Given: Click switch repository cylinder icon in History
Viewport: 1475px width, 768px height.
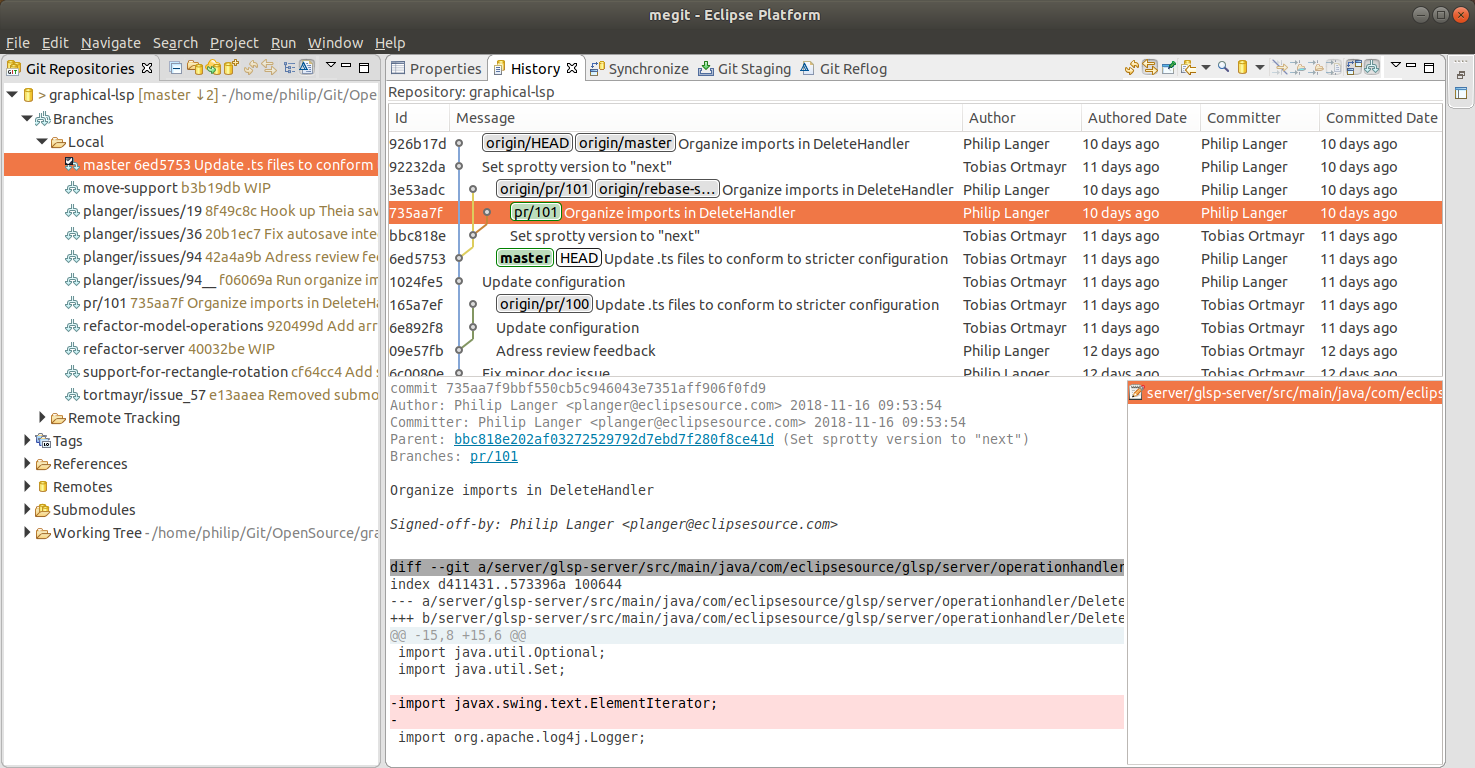Looking at the screenshot, I should (x=1242, y=68).
